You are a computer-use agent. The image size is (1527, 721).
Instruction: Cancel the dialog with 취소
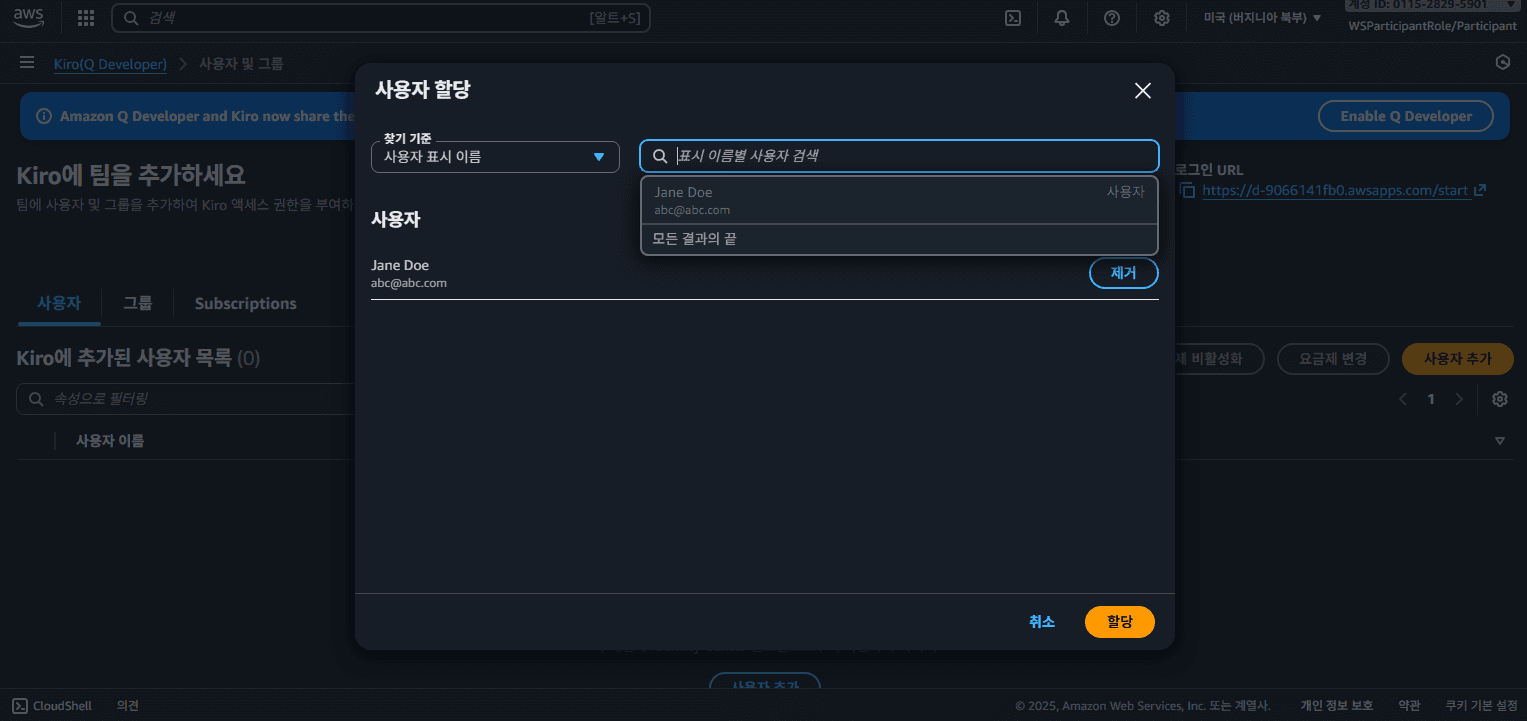click(x=1042, y=622)
